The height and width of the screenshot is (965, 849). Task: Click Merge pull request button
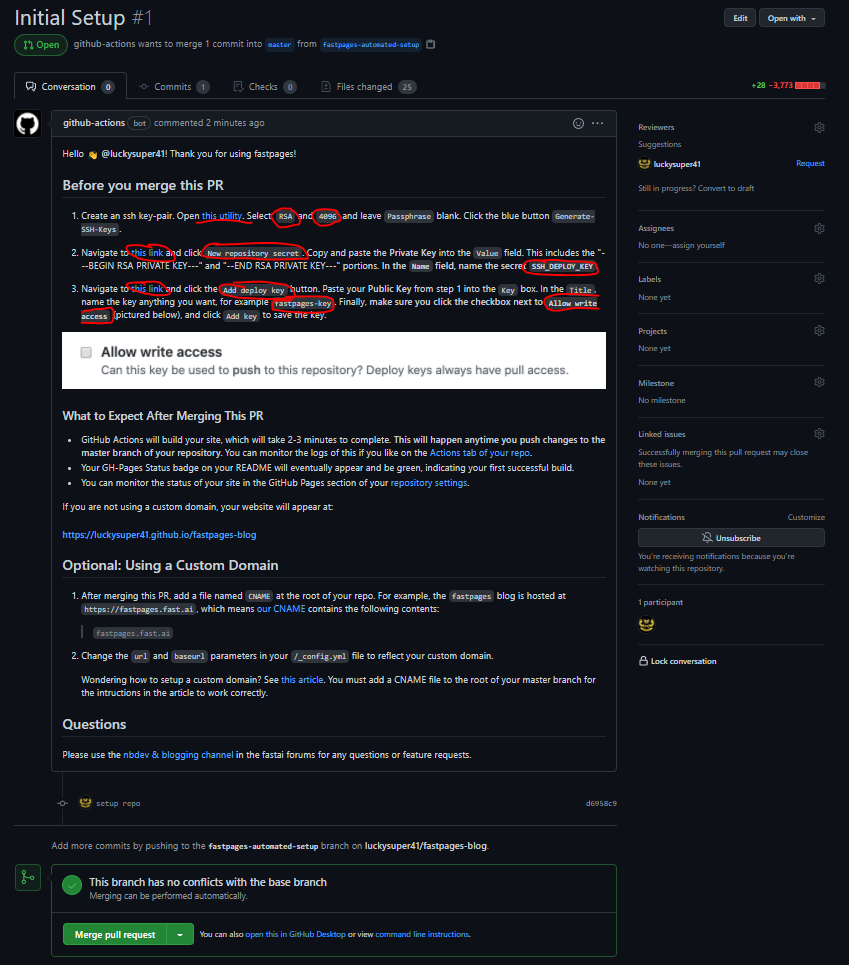pyautogui.click(x=114, y=934)
